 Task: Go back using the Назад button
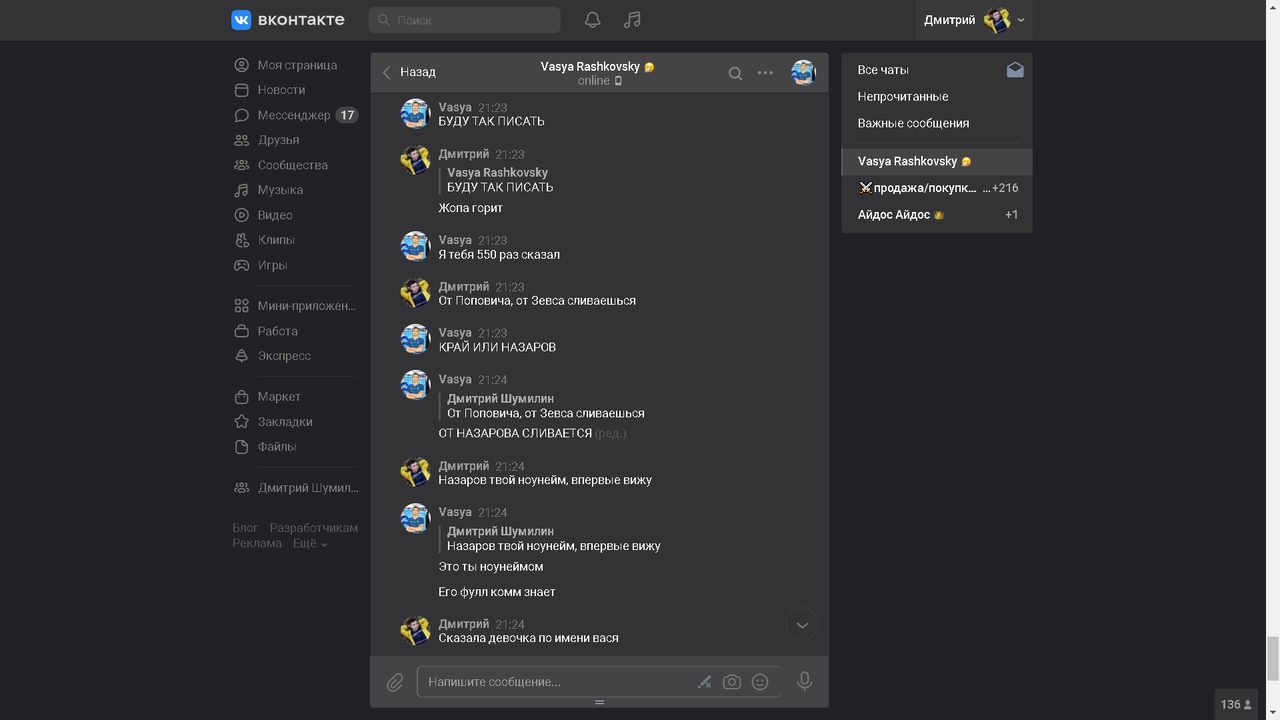coord(409,72)
